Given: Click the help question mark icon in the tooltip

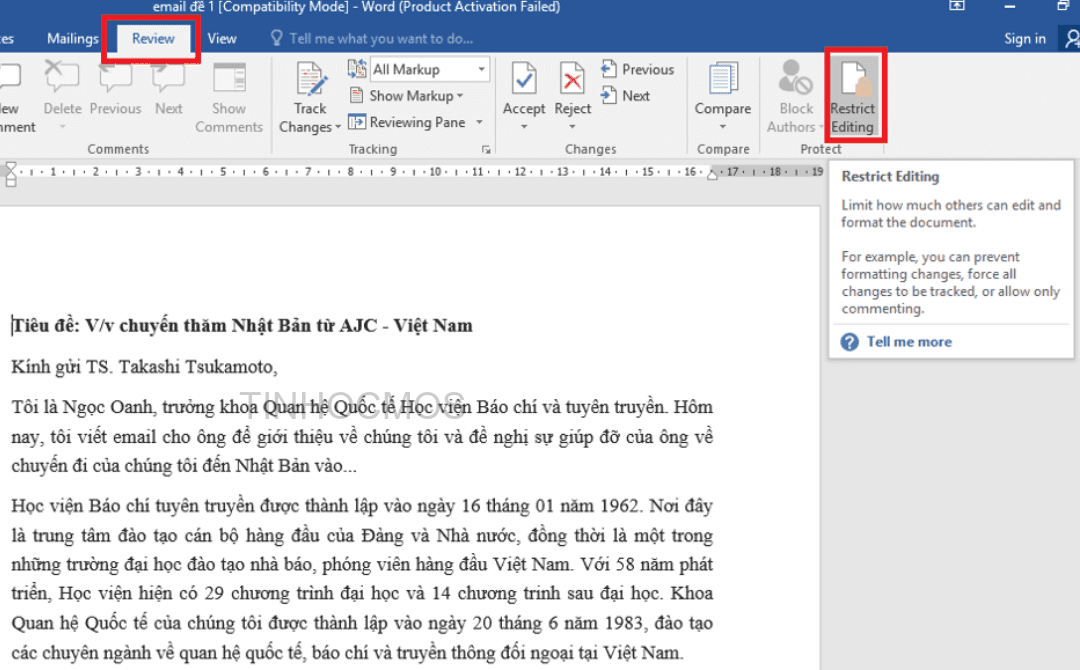Looking at the screenshot, I should (850, 342).
